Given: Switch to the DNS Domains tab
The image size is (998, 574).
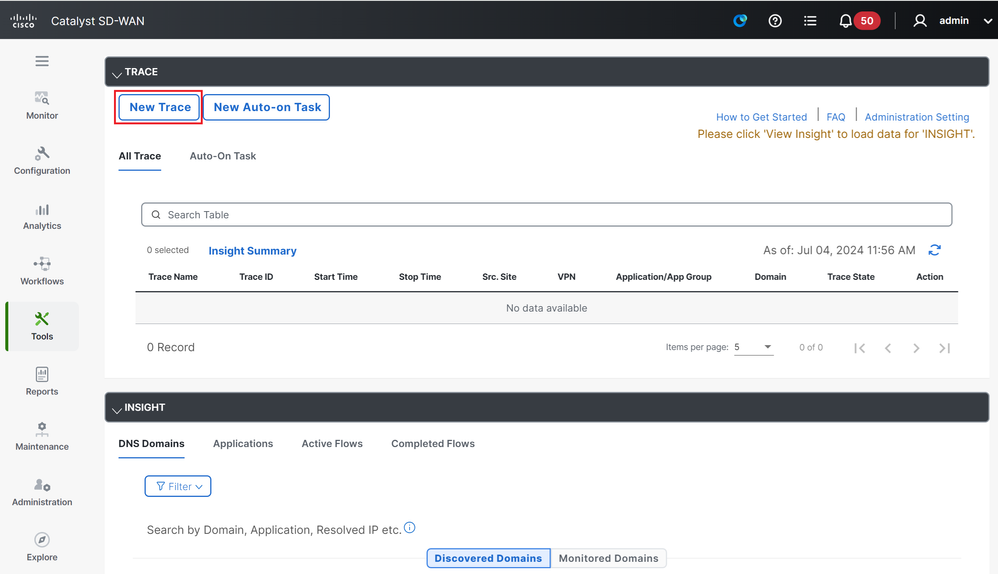Looking at the screenshot, I should tap(151, 444).
